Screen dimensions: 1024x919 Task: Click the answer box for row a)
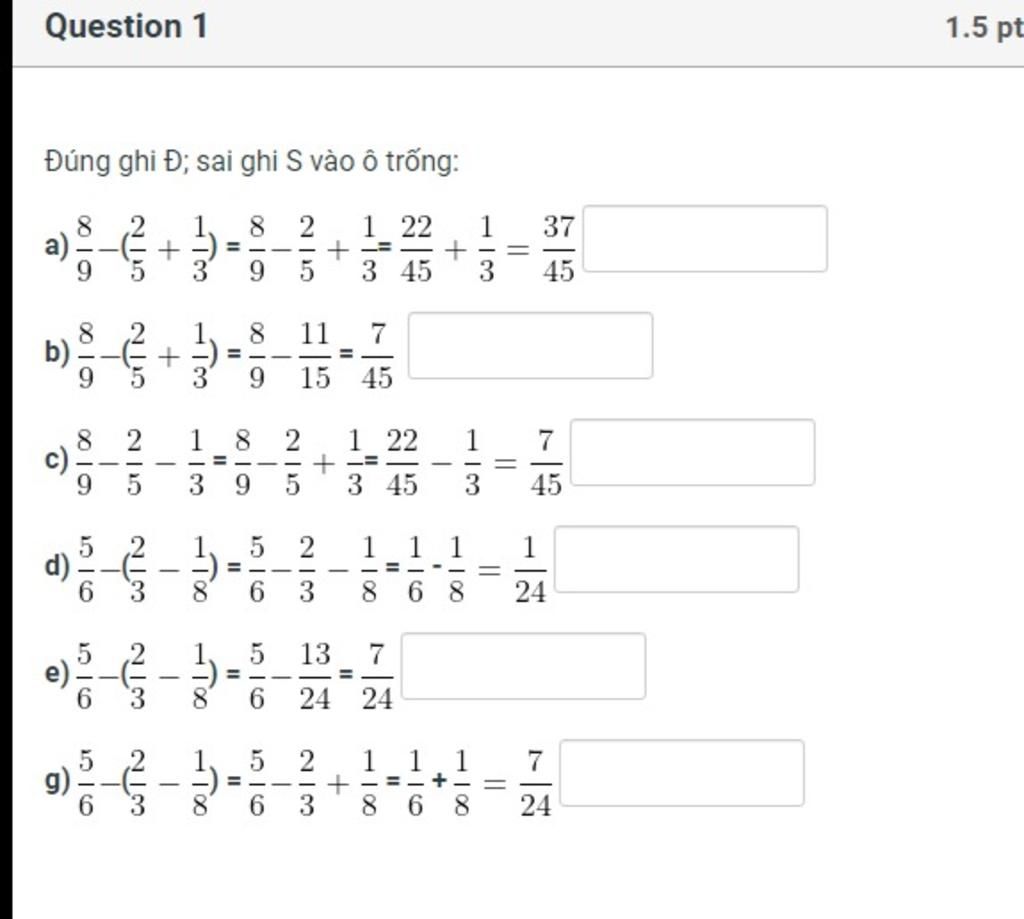click(x=705, y=238)
